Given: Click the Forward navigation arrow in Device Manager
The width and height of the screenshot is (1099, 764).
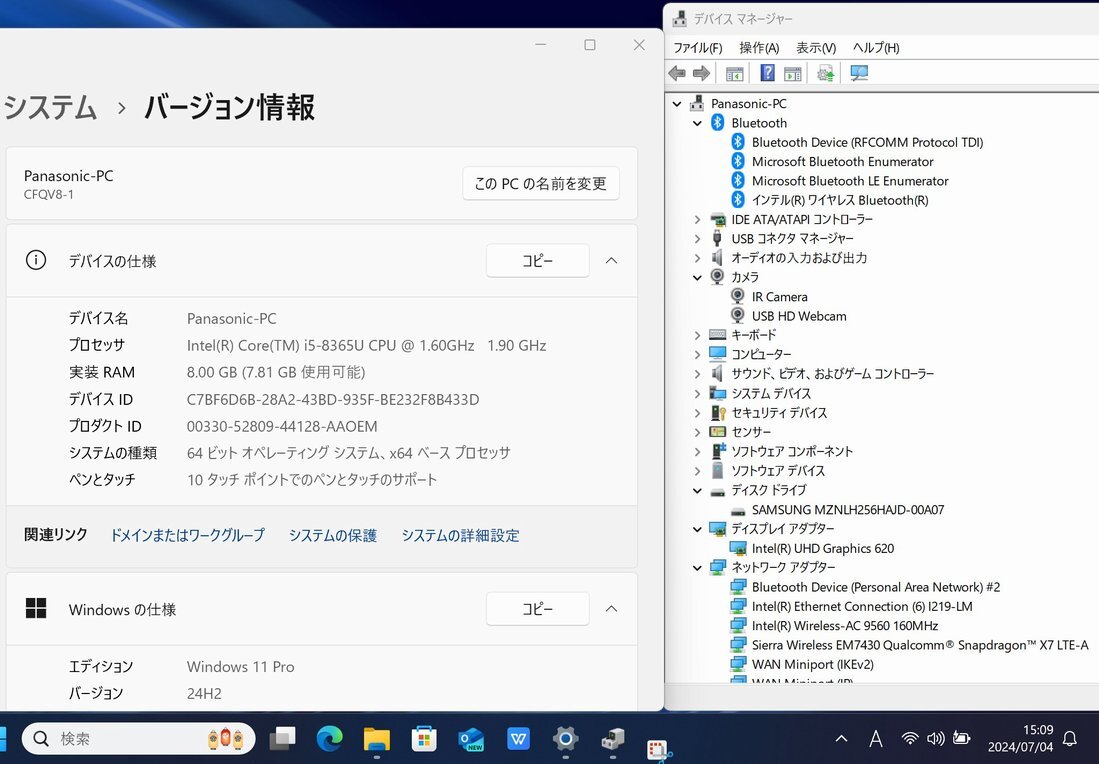Looking at the screenshot, I should 702,72.
